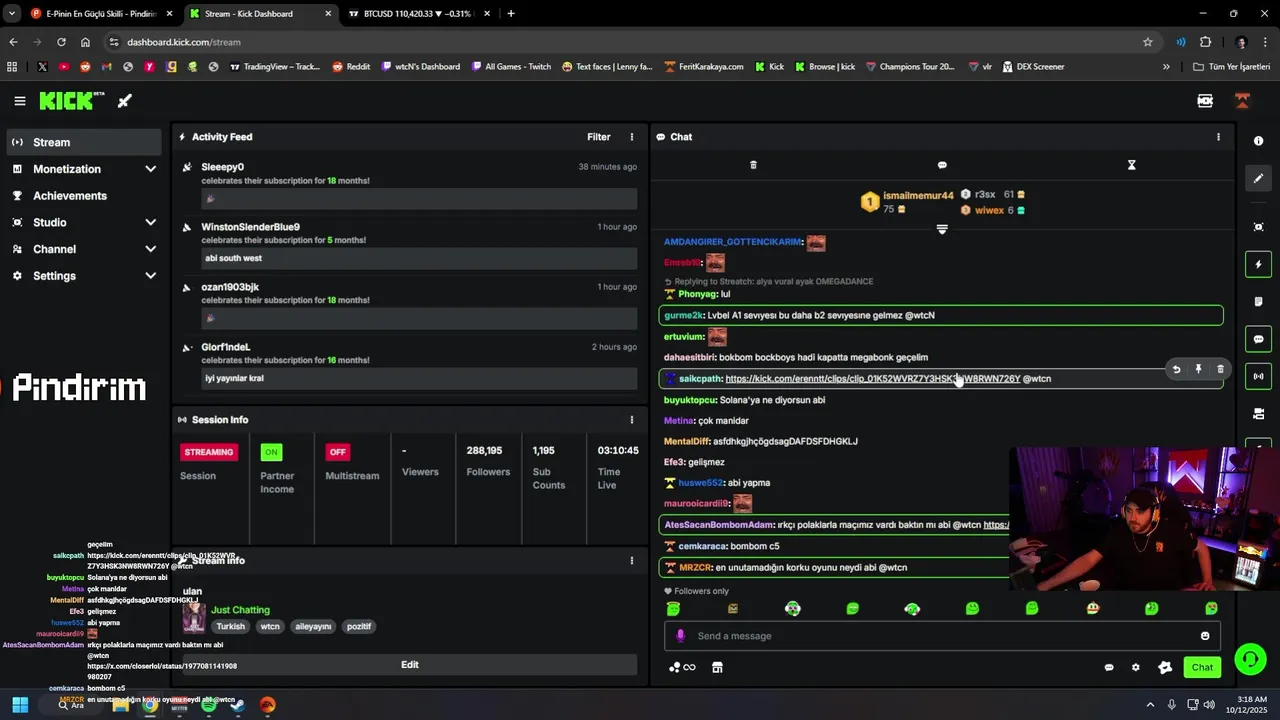The image size is (1280, 720).
Task: Select the hourglass tab in the Chat panel
Action: point(1131,165)
